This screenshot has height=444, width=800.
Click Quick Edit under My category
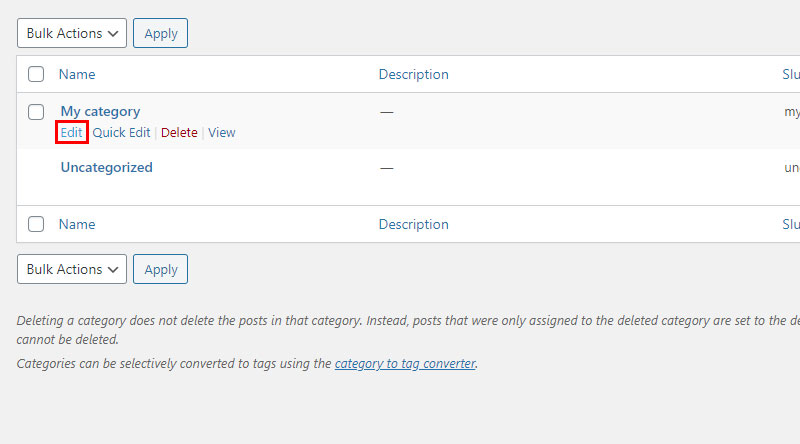coord(121,133)
